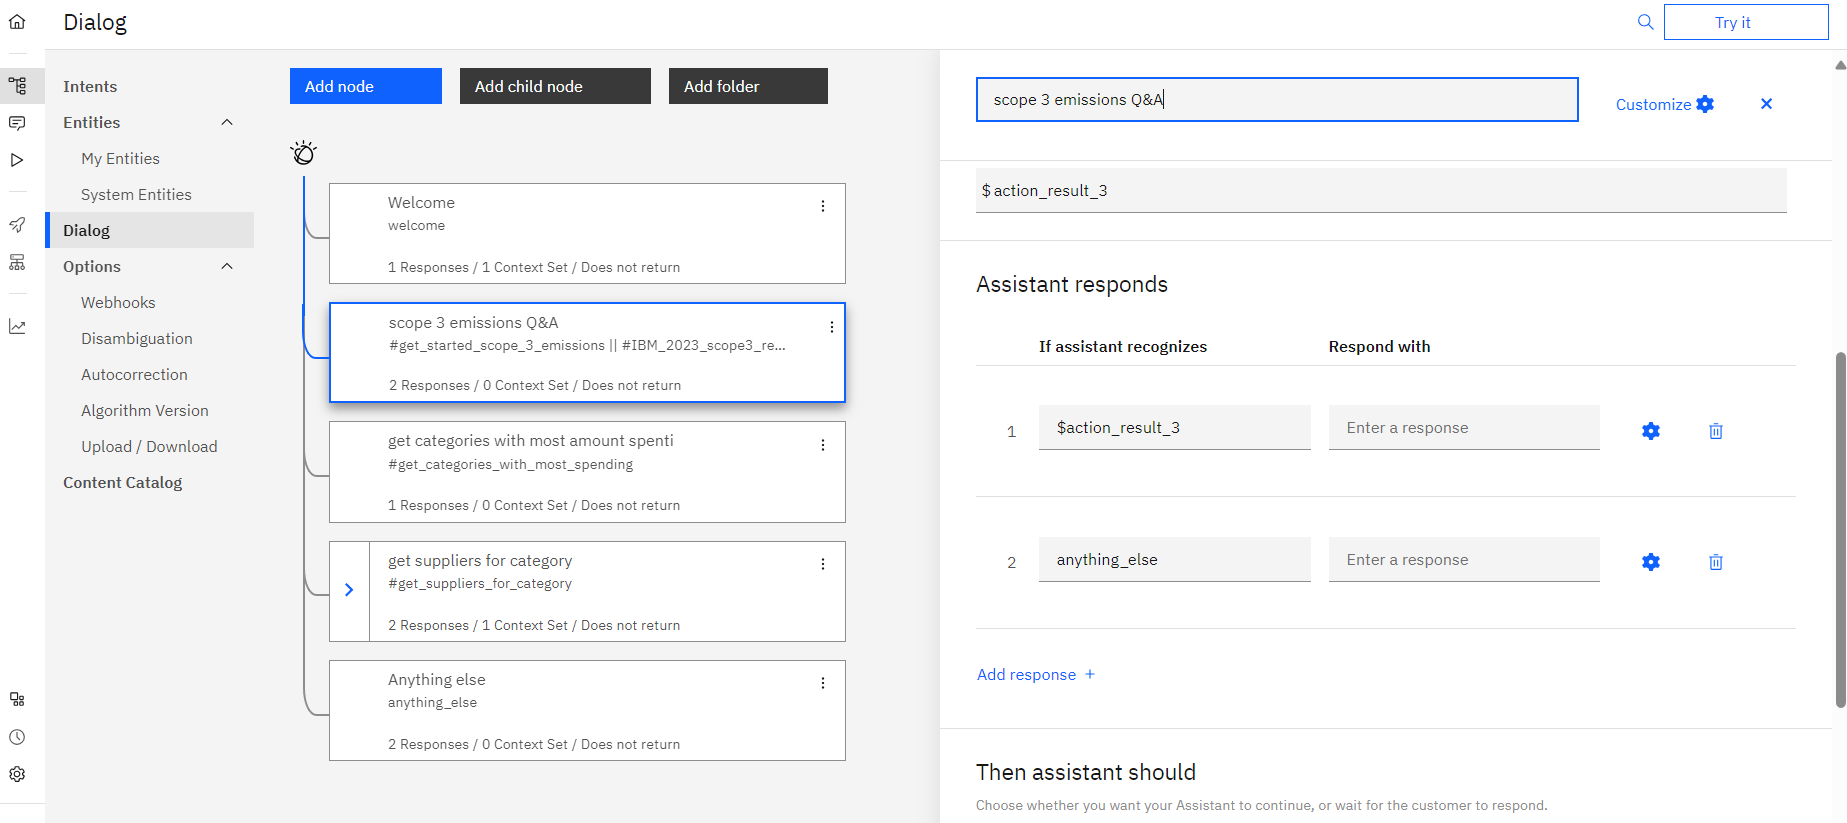
Task: Open the Customize gear icon
Action: point(1705,104)
